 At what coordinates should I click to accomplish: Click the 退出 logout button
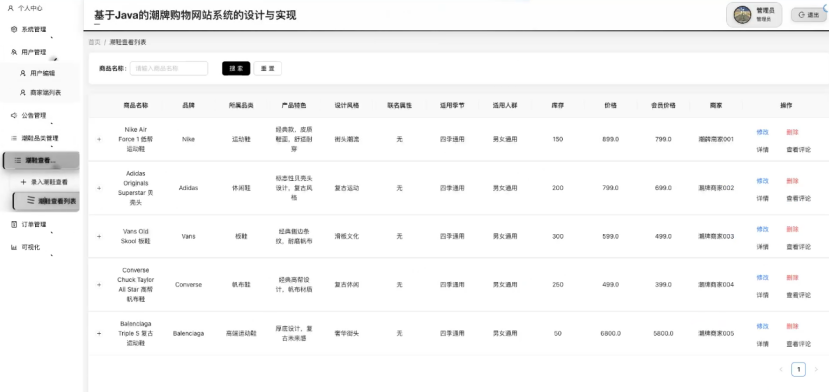808,15
